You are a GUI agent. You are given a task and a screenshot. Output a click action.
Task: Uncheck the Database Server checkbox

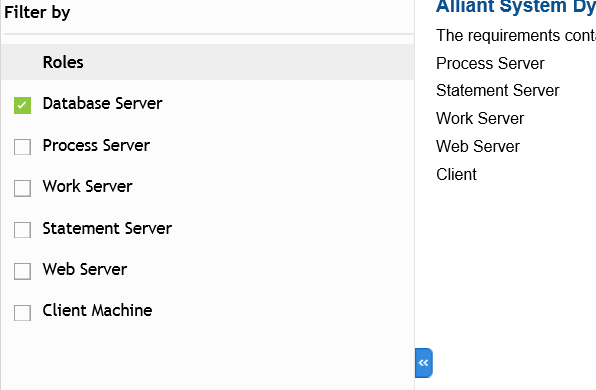22,105
